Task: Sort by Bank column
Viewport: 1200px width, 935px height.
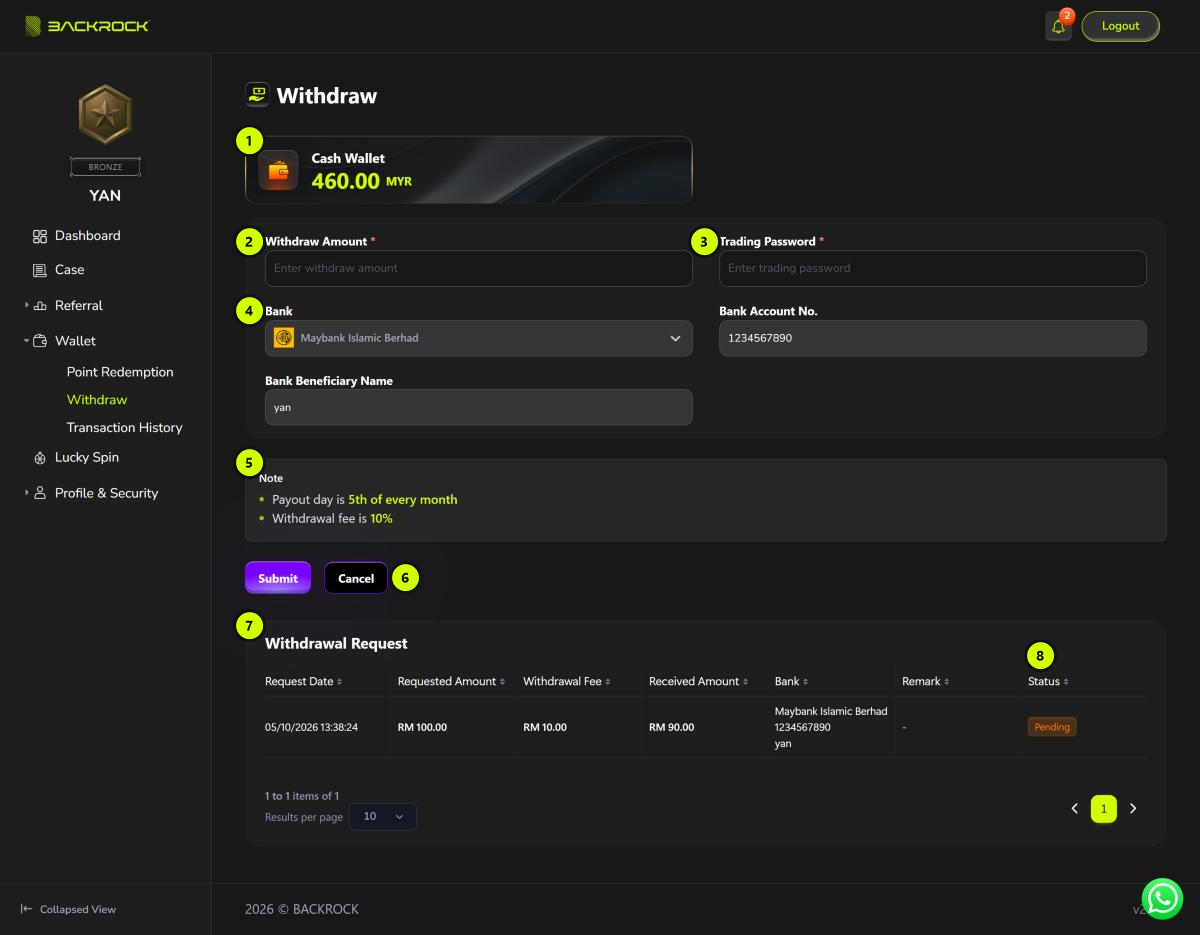Action: [791, 681]
